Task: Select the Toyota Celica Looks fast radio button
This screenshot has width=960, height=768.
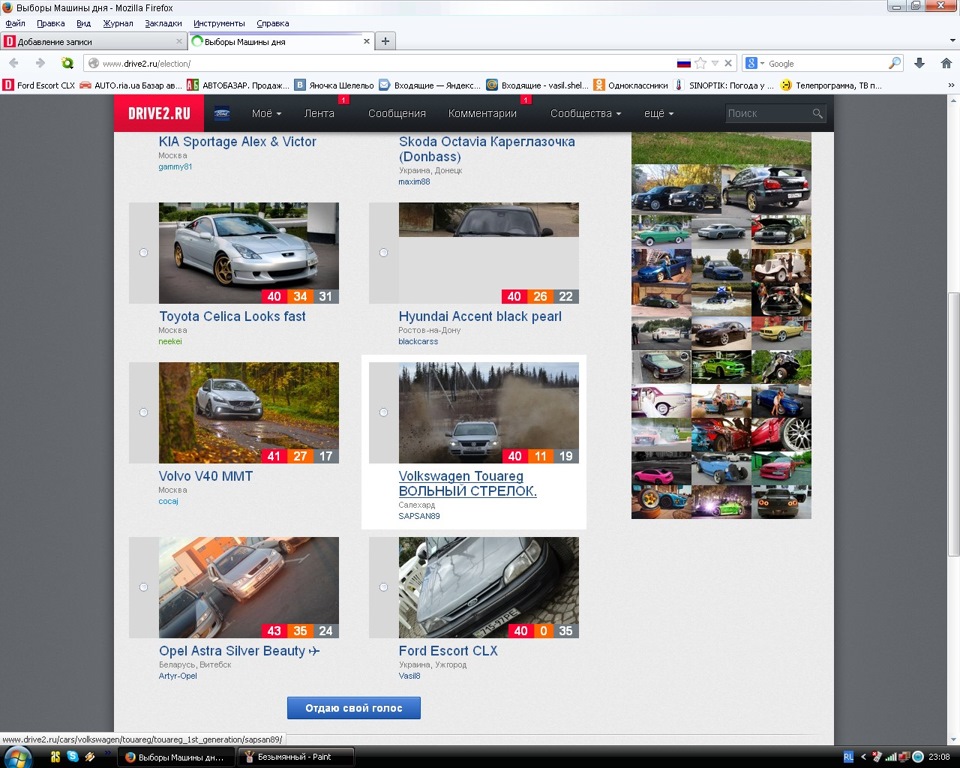Action: [143, 252]
